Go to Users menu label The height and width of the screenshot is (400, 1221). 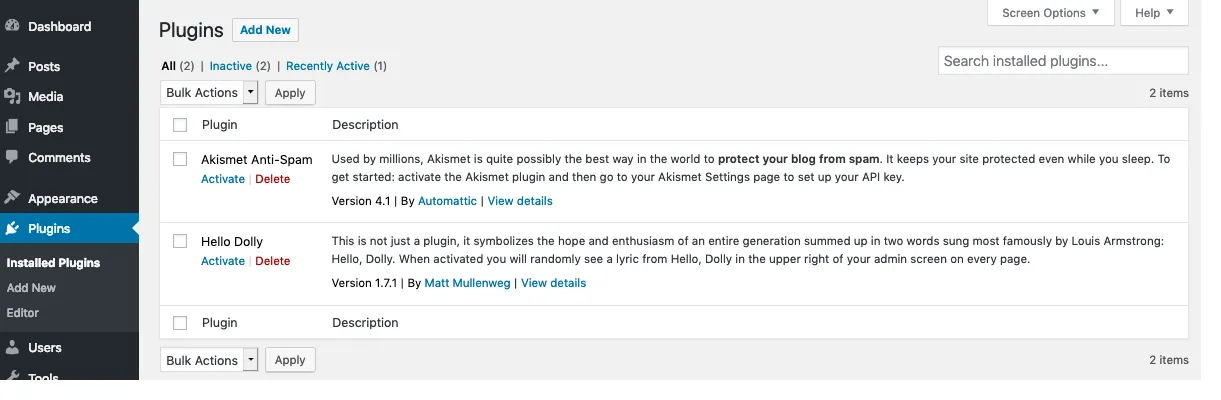point(45,347)
